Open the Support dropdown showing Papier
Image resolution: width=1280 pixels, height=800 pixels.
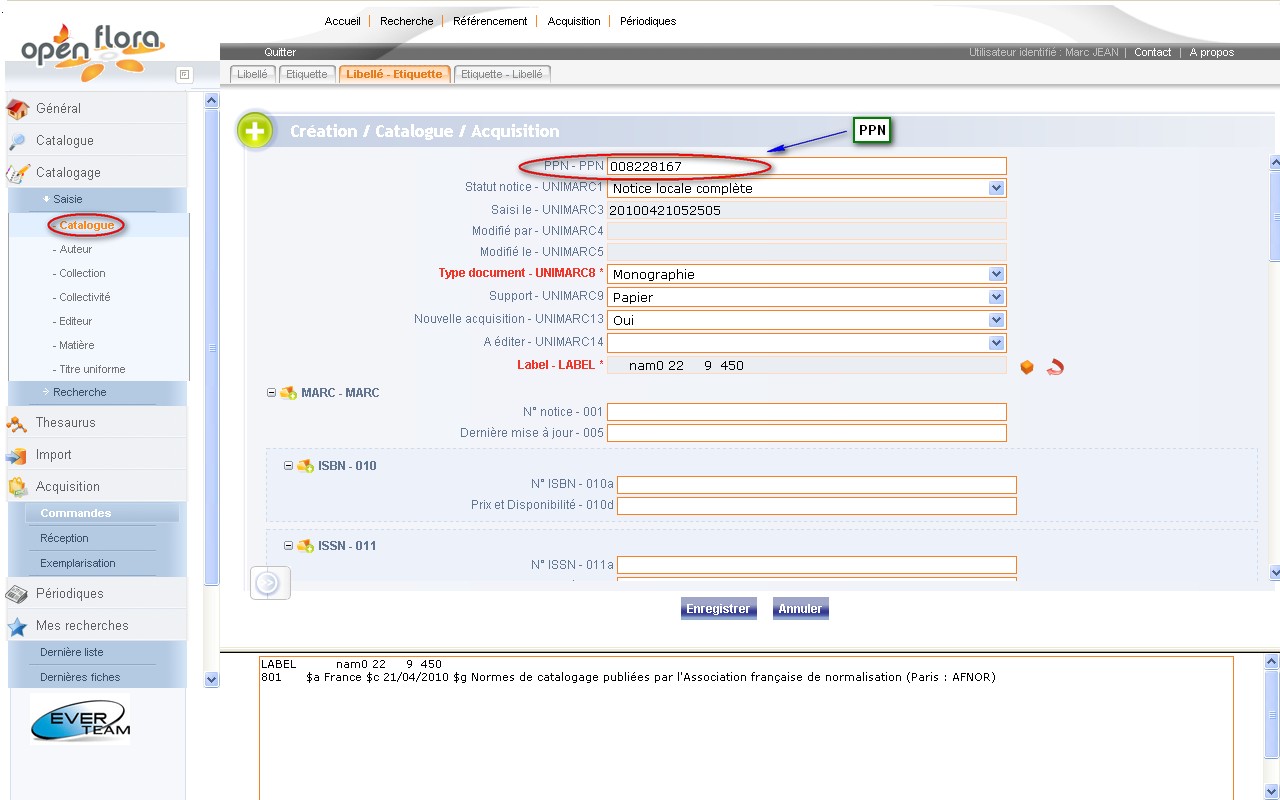[995, 297]
